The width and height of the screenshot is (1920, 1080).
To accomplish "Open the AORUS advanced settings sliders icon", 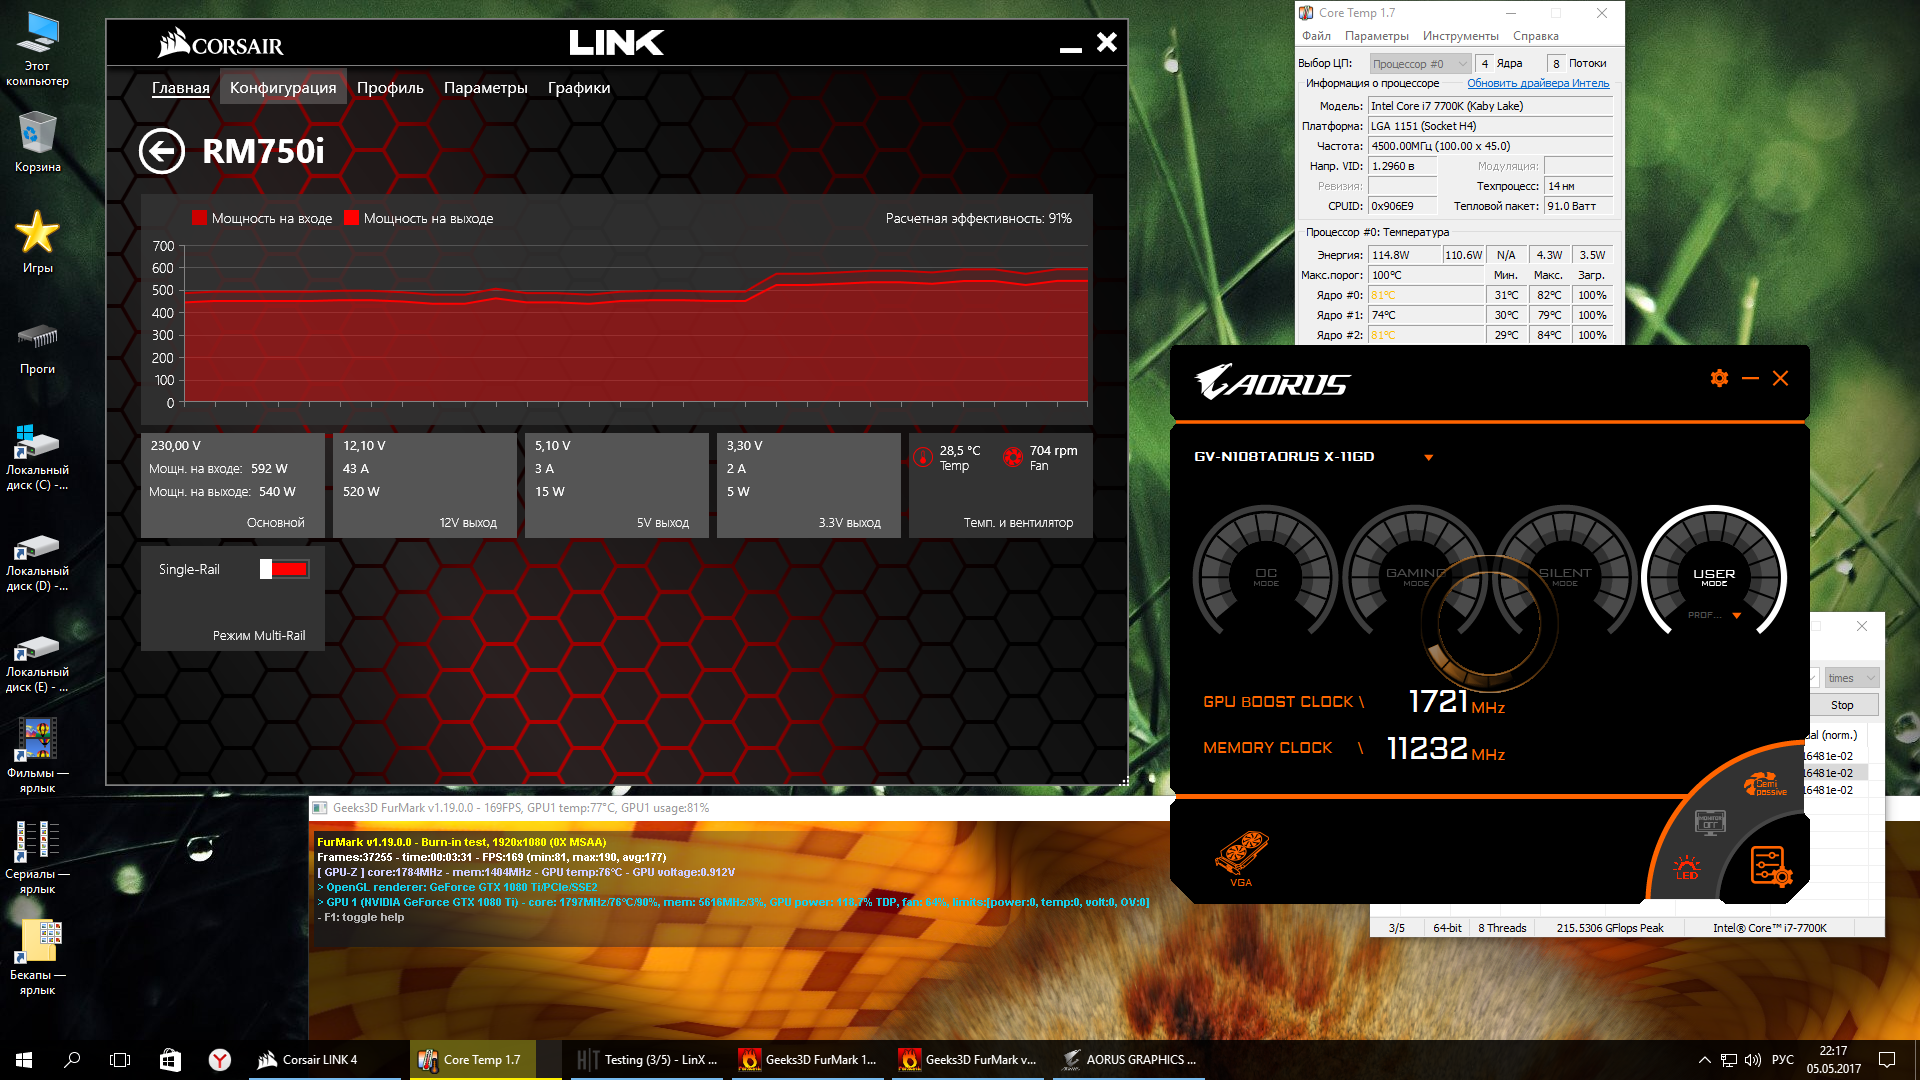I will pyautogui.click(x=1769, y=866).
